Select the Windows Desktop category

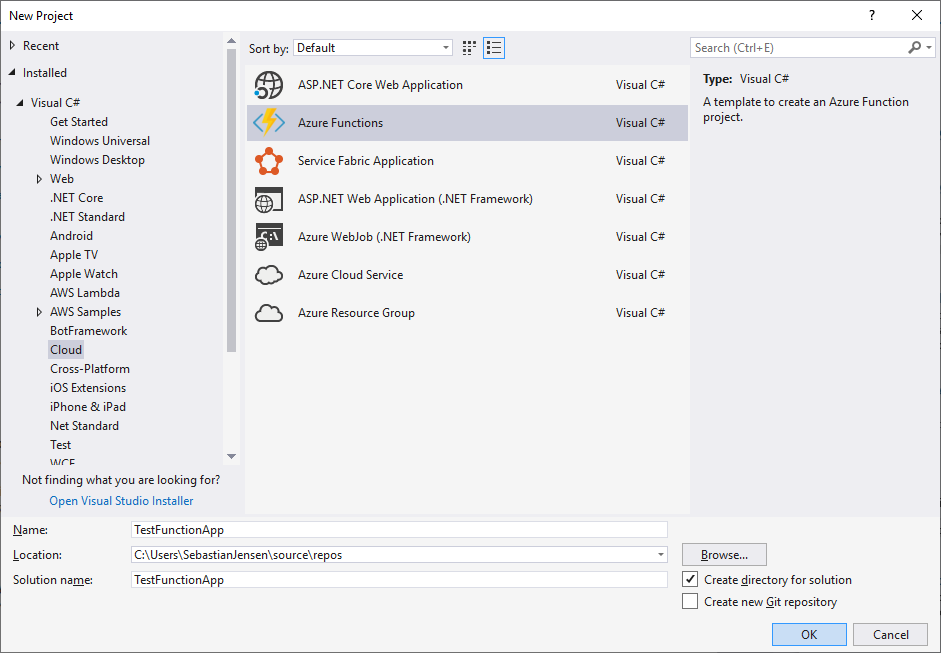pos(97,160)
